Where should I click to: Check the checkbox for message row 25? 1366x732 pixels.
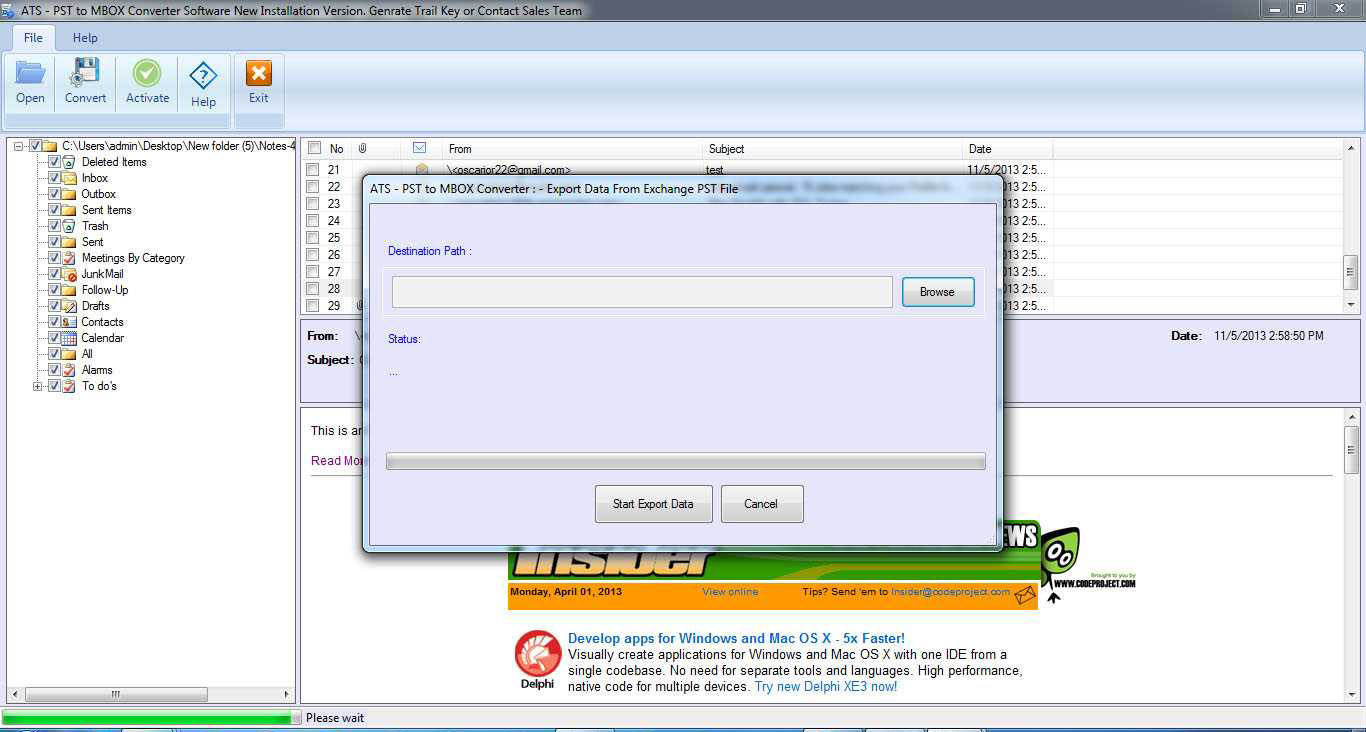pos(313,238)
